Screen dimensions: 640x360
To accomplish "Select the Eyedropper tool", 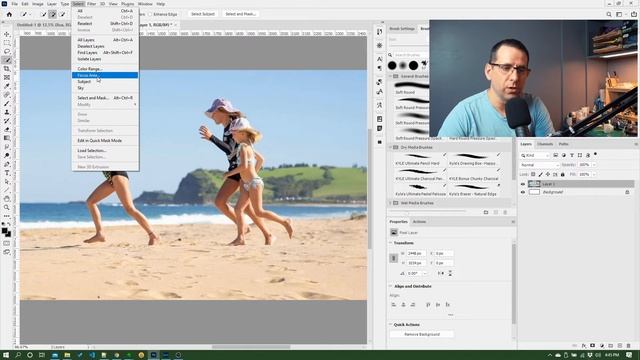I will 7,86.
